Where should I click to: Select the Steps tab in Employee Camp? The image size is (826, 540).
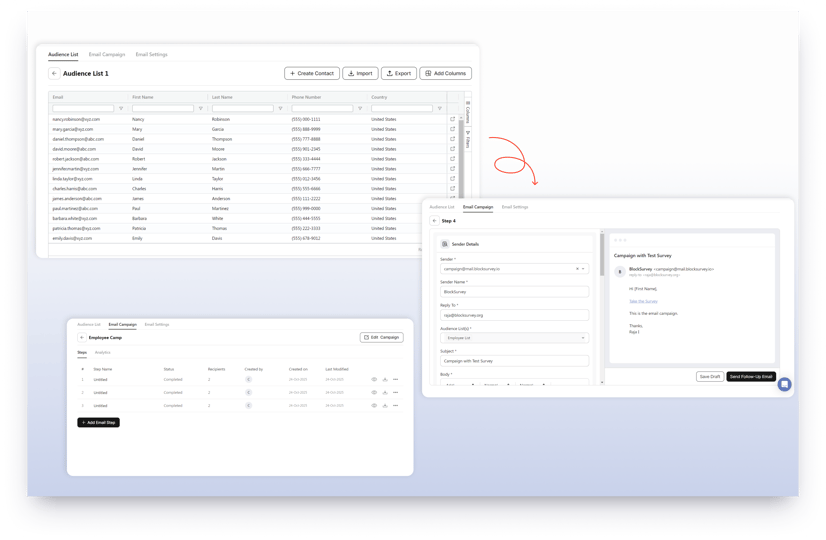click(82, 352)
